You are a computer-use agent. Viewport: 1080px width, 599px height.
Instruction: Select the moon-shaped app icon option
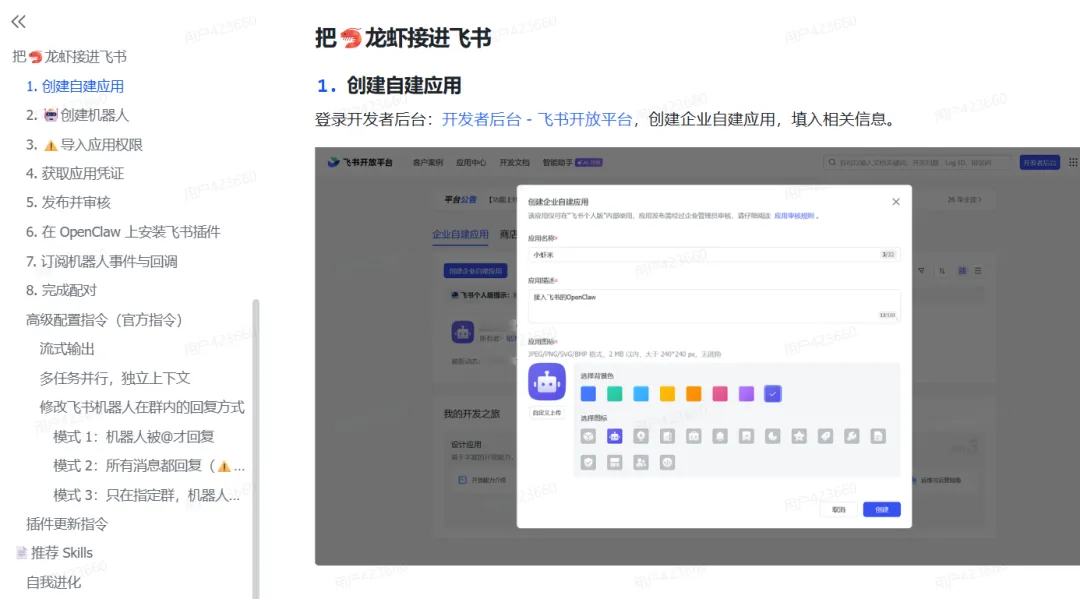point(773,437)
